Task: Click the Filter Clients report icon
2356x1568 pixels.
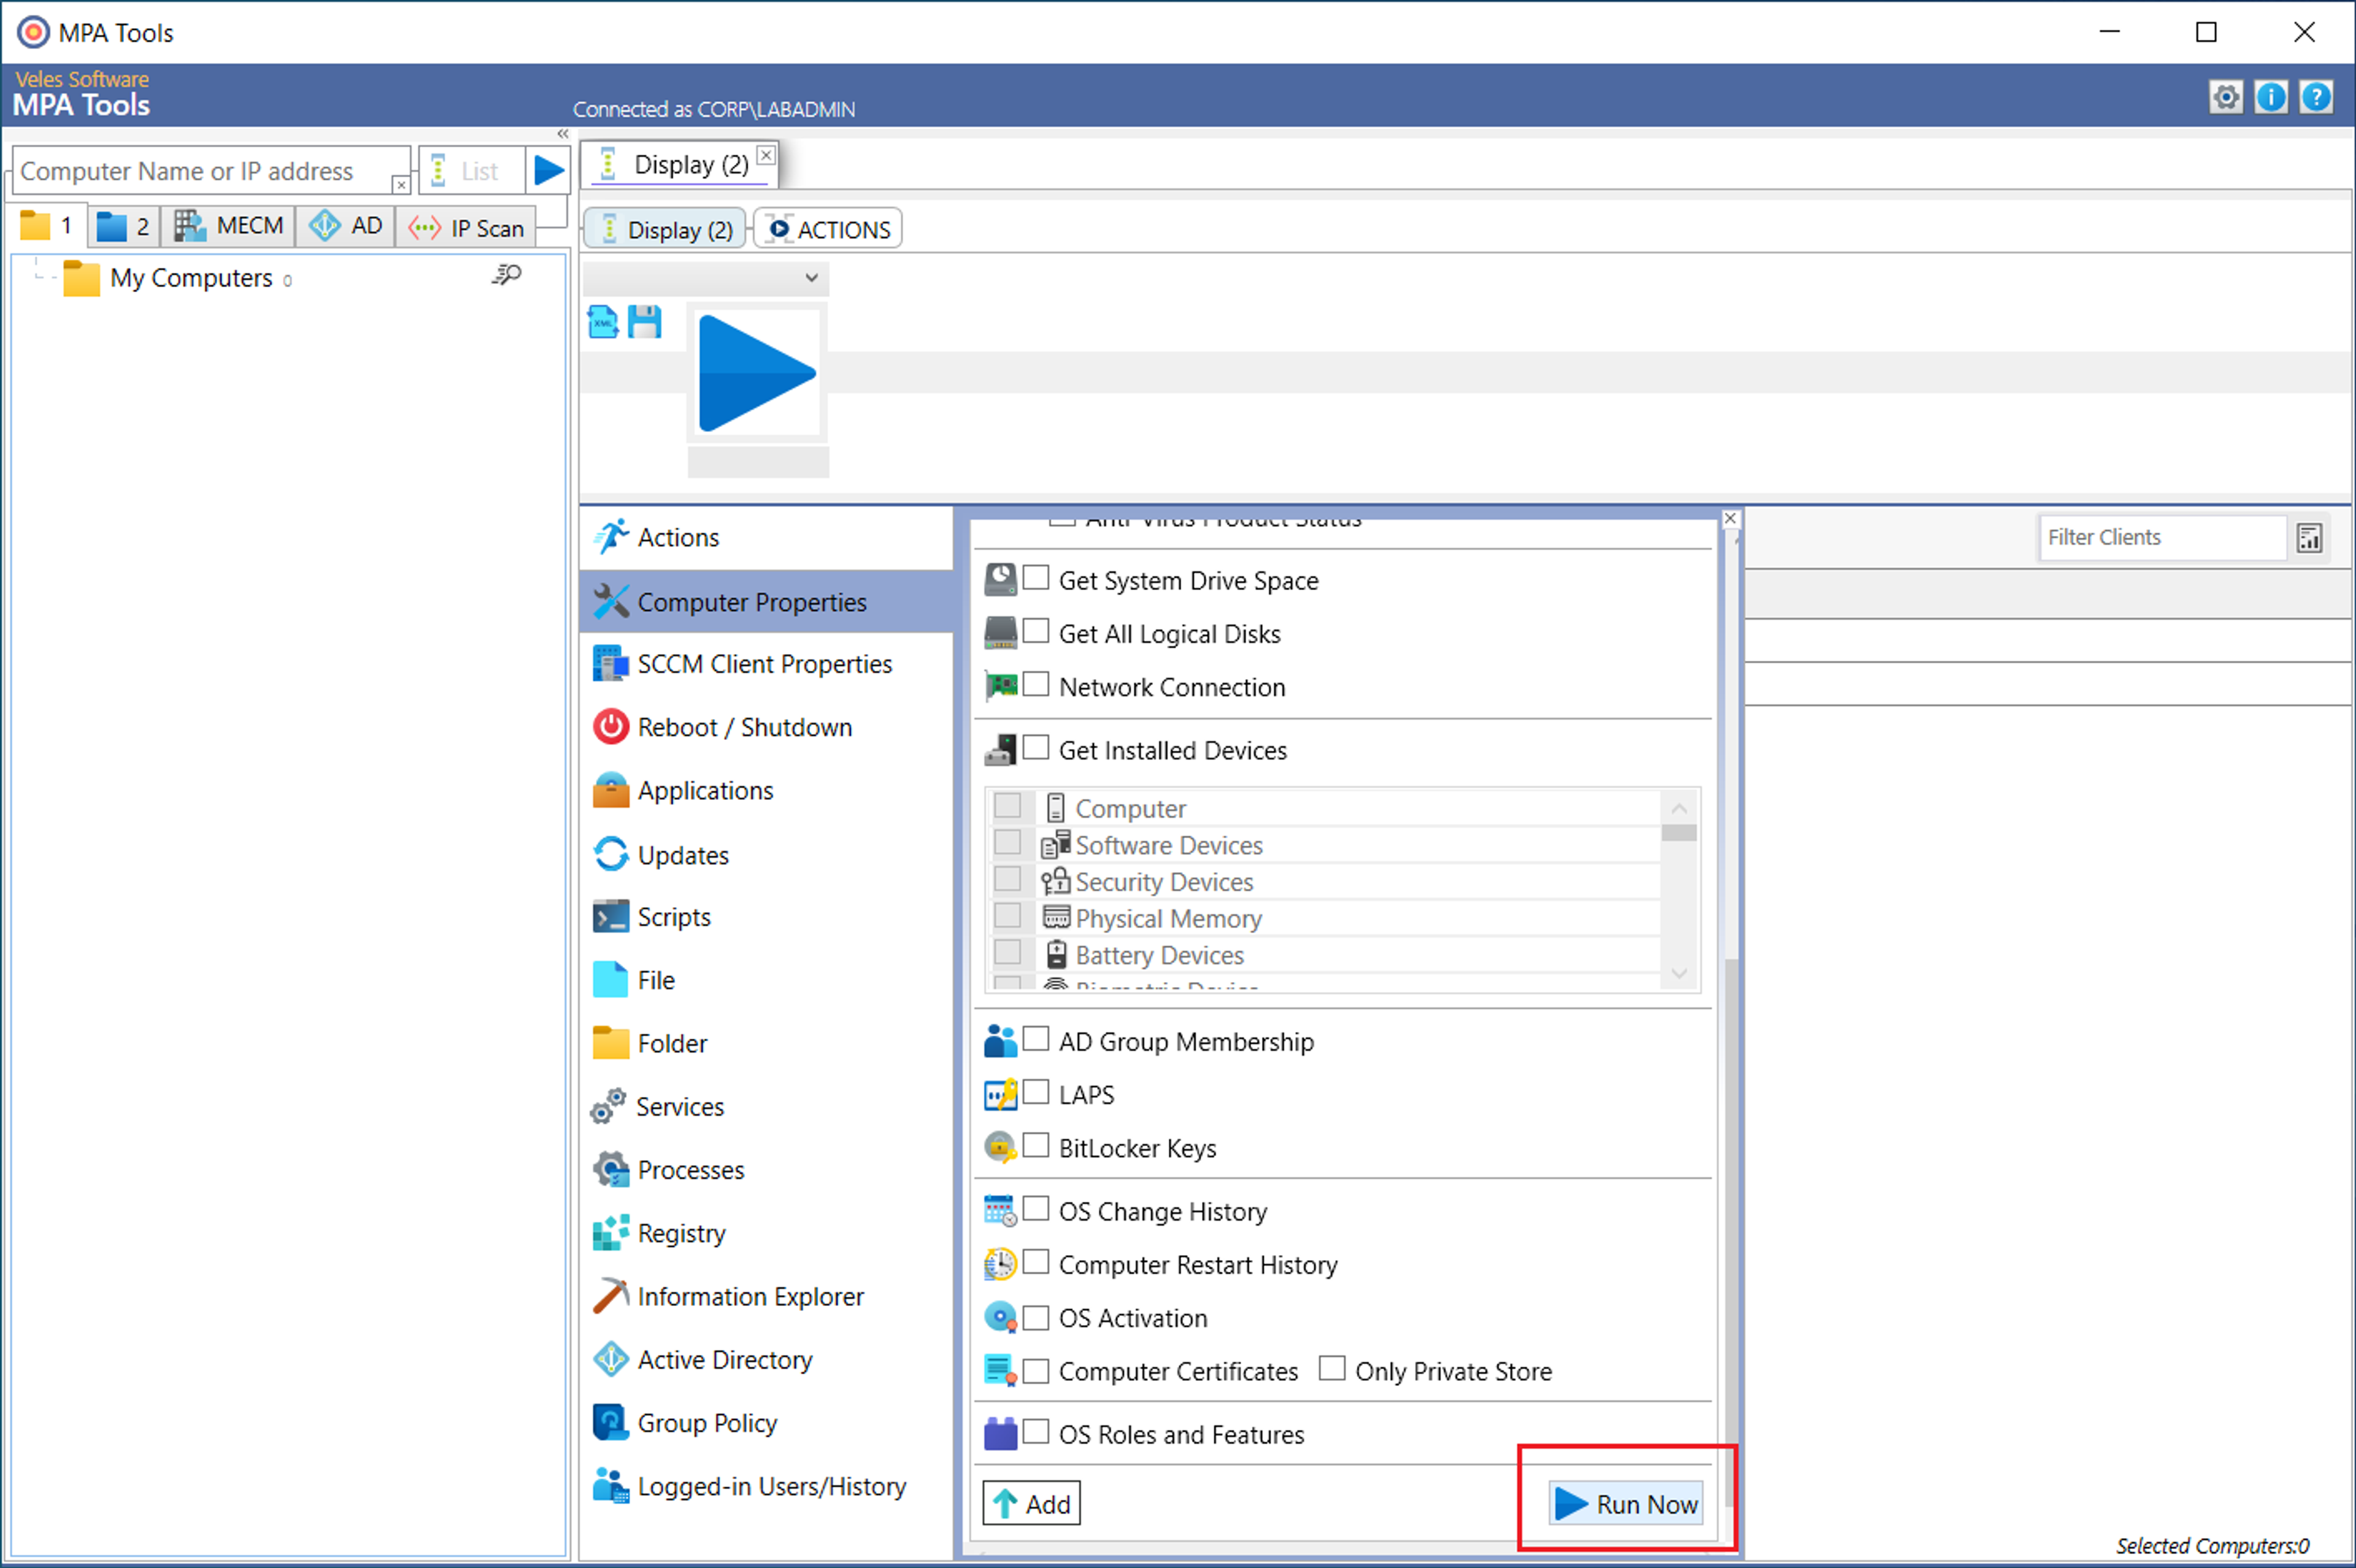Action: pos(2309,538)
